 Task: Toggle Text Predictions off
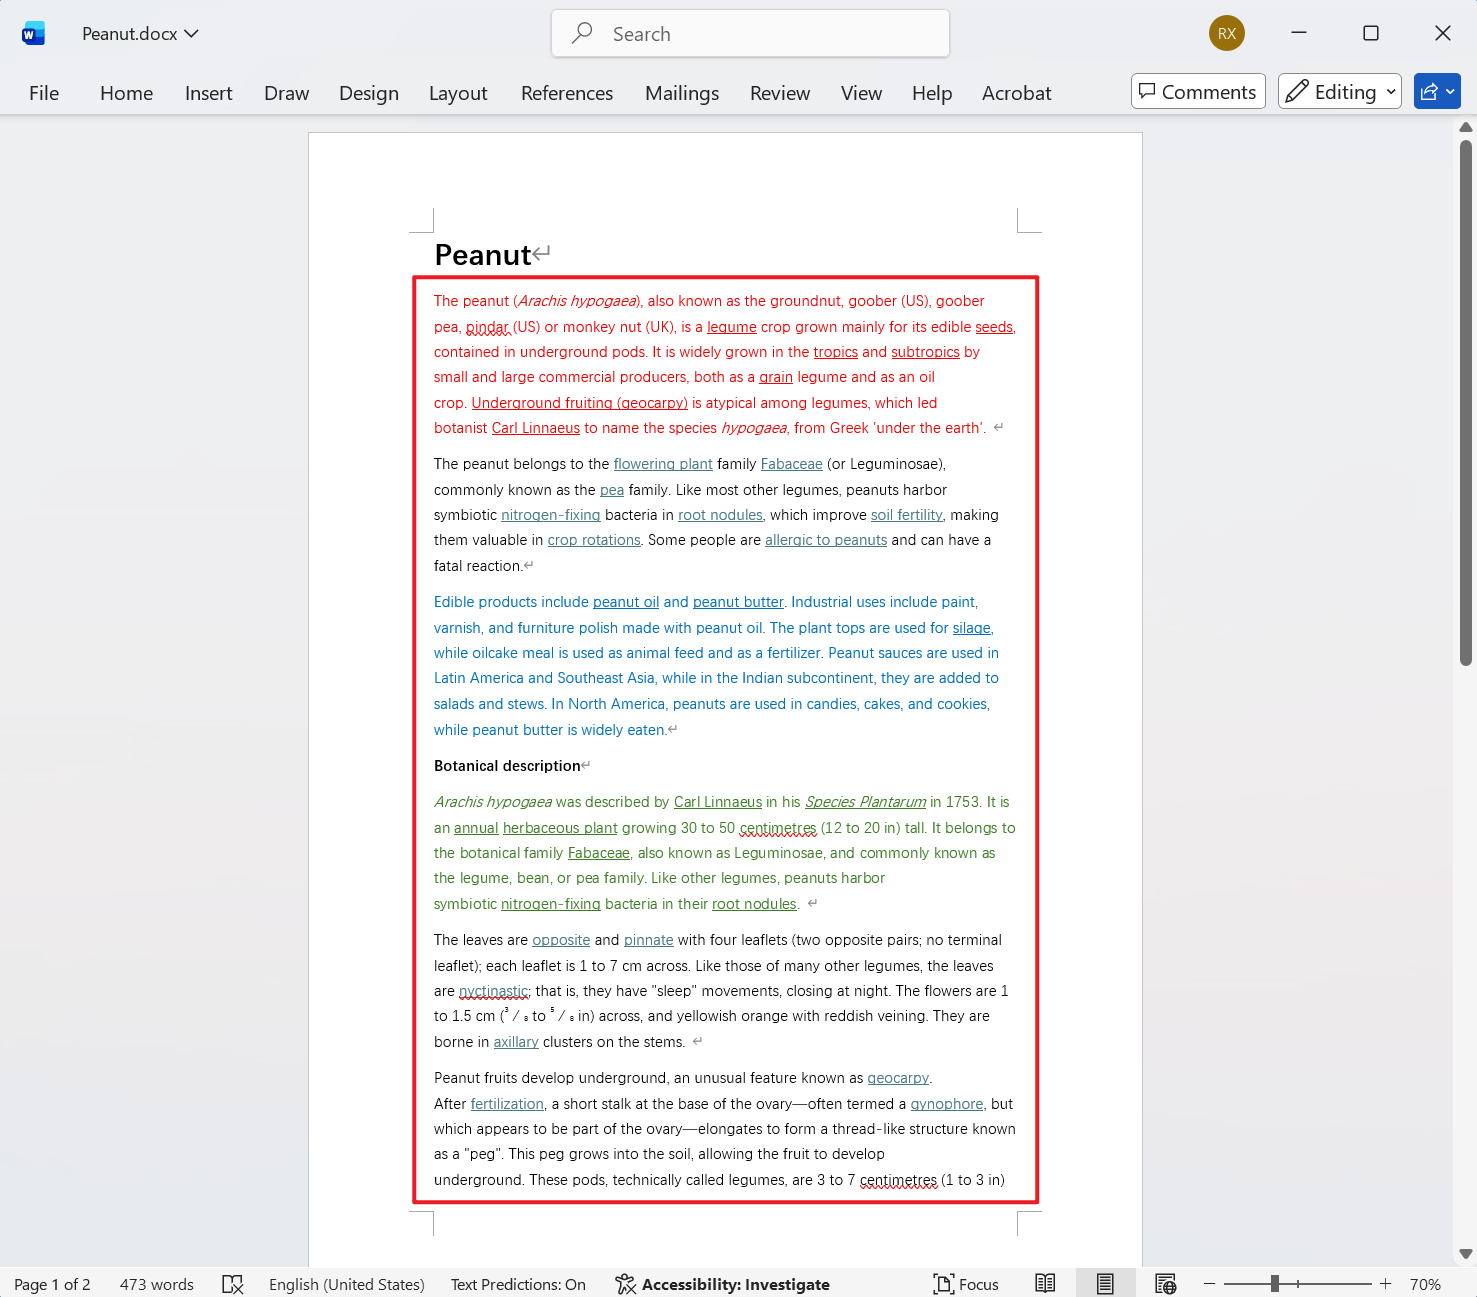[x=518, y=1284]
